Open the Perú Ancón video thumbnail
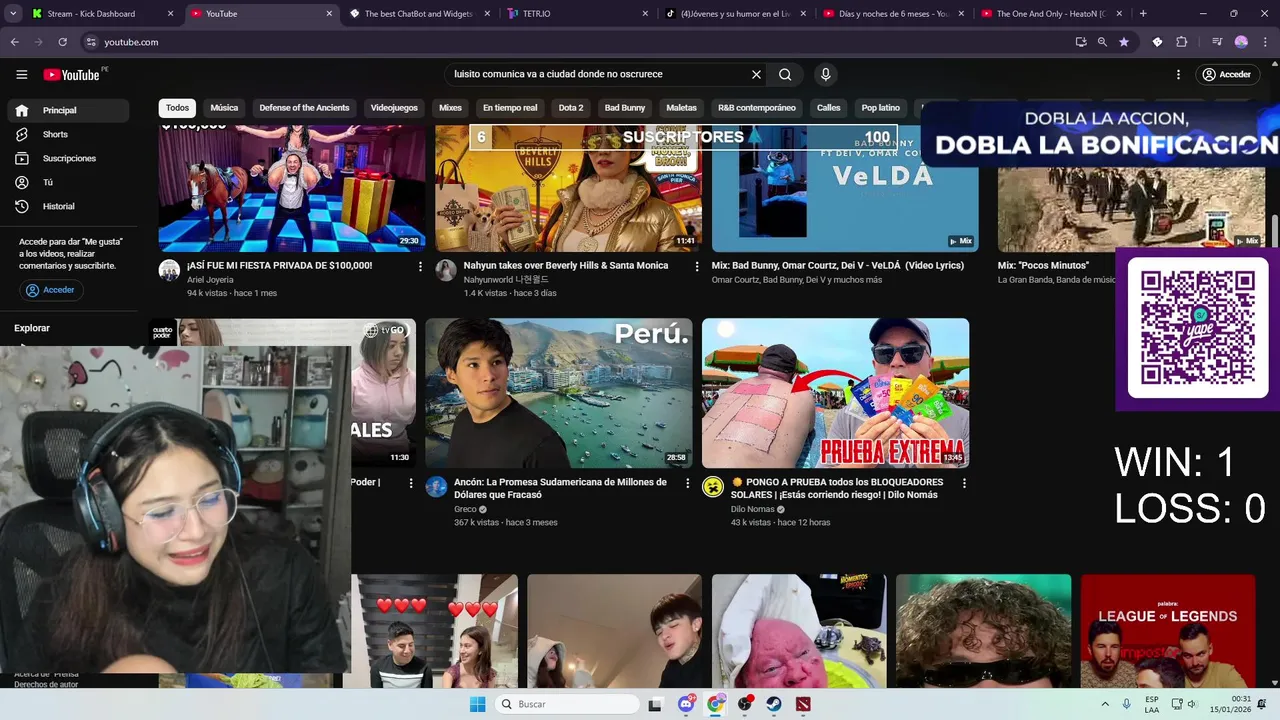This screenshot has height=720, width=1280. point(558,393)
